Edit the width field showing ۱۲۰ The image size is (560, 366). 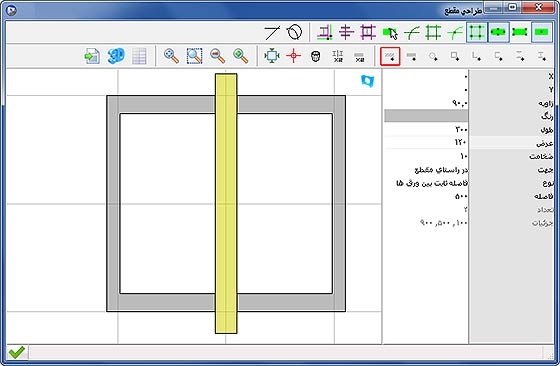point(426,142)
